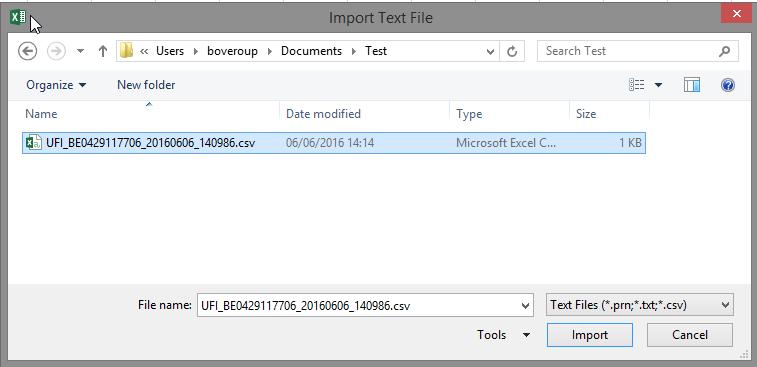757x367 pixels.
Task: Select boveroup in the address path
Action: coord(232,51)
